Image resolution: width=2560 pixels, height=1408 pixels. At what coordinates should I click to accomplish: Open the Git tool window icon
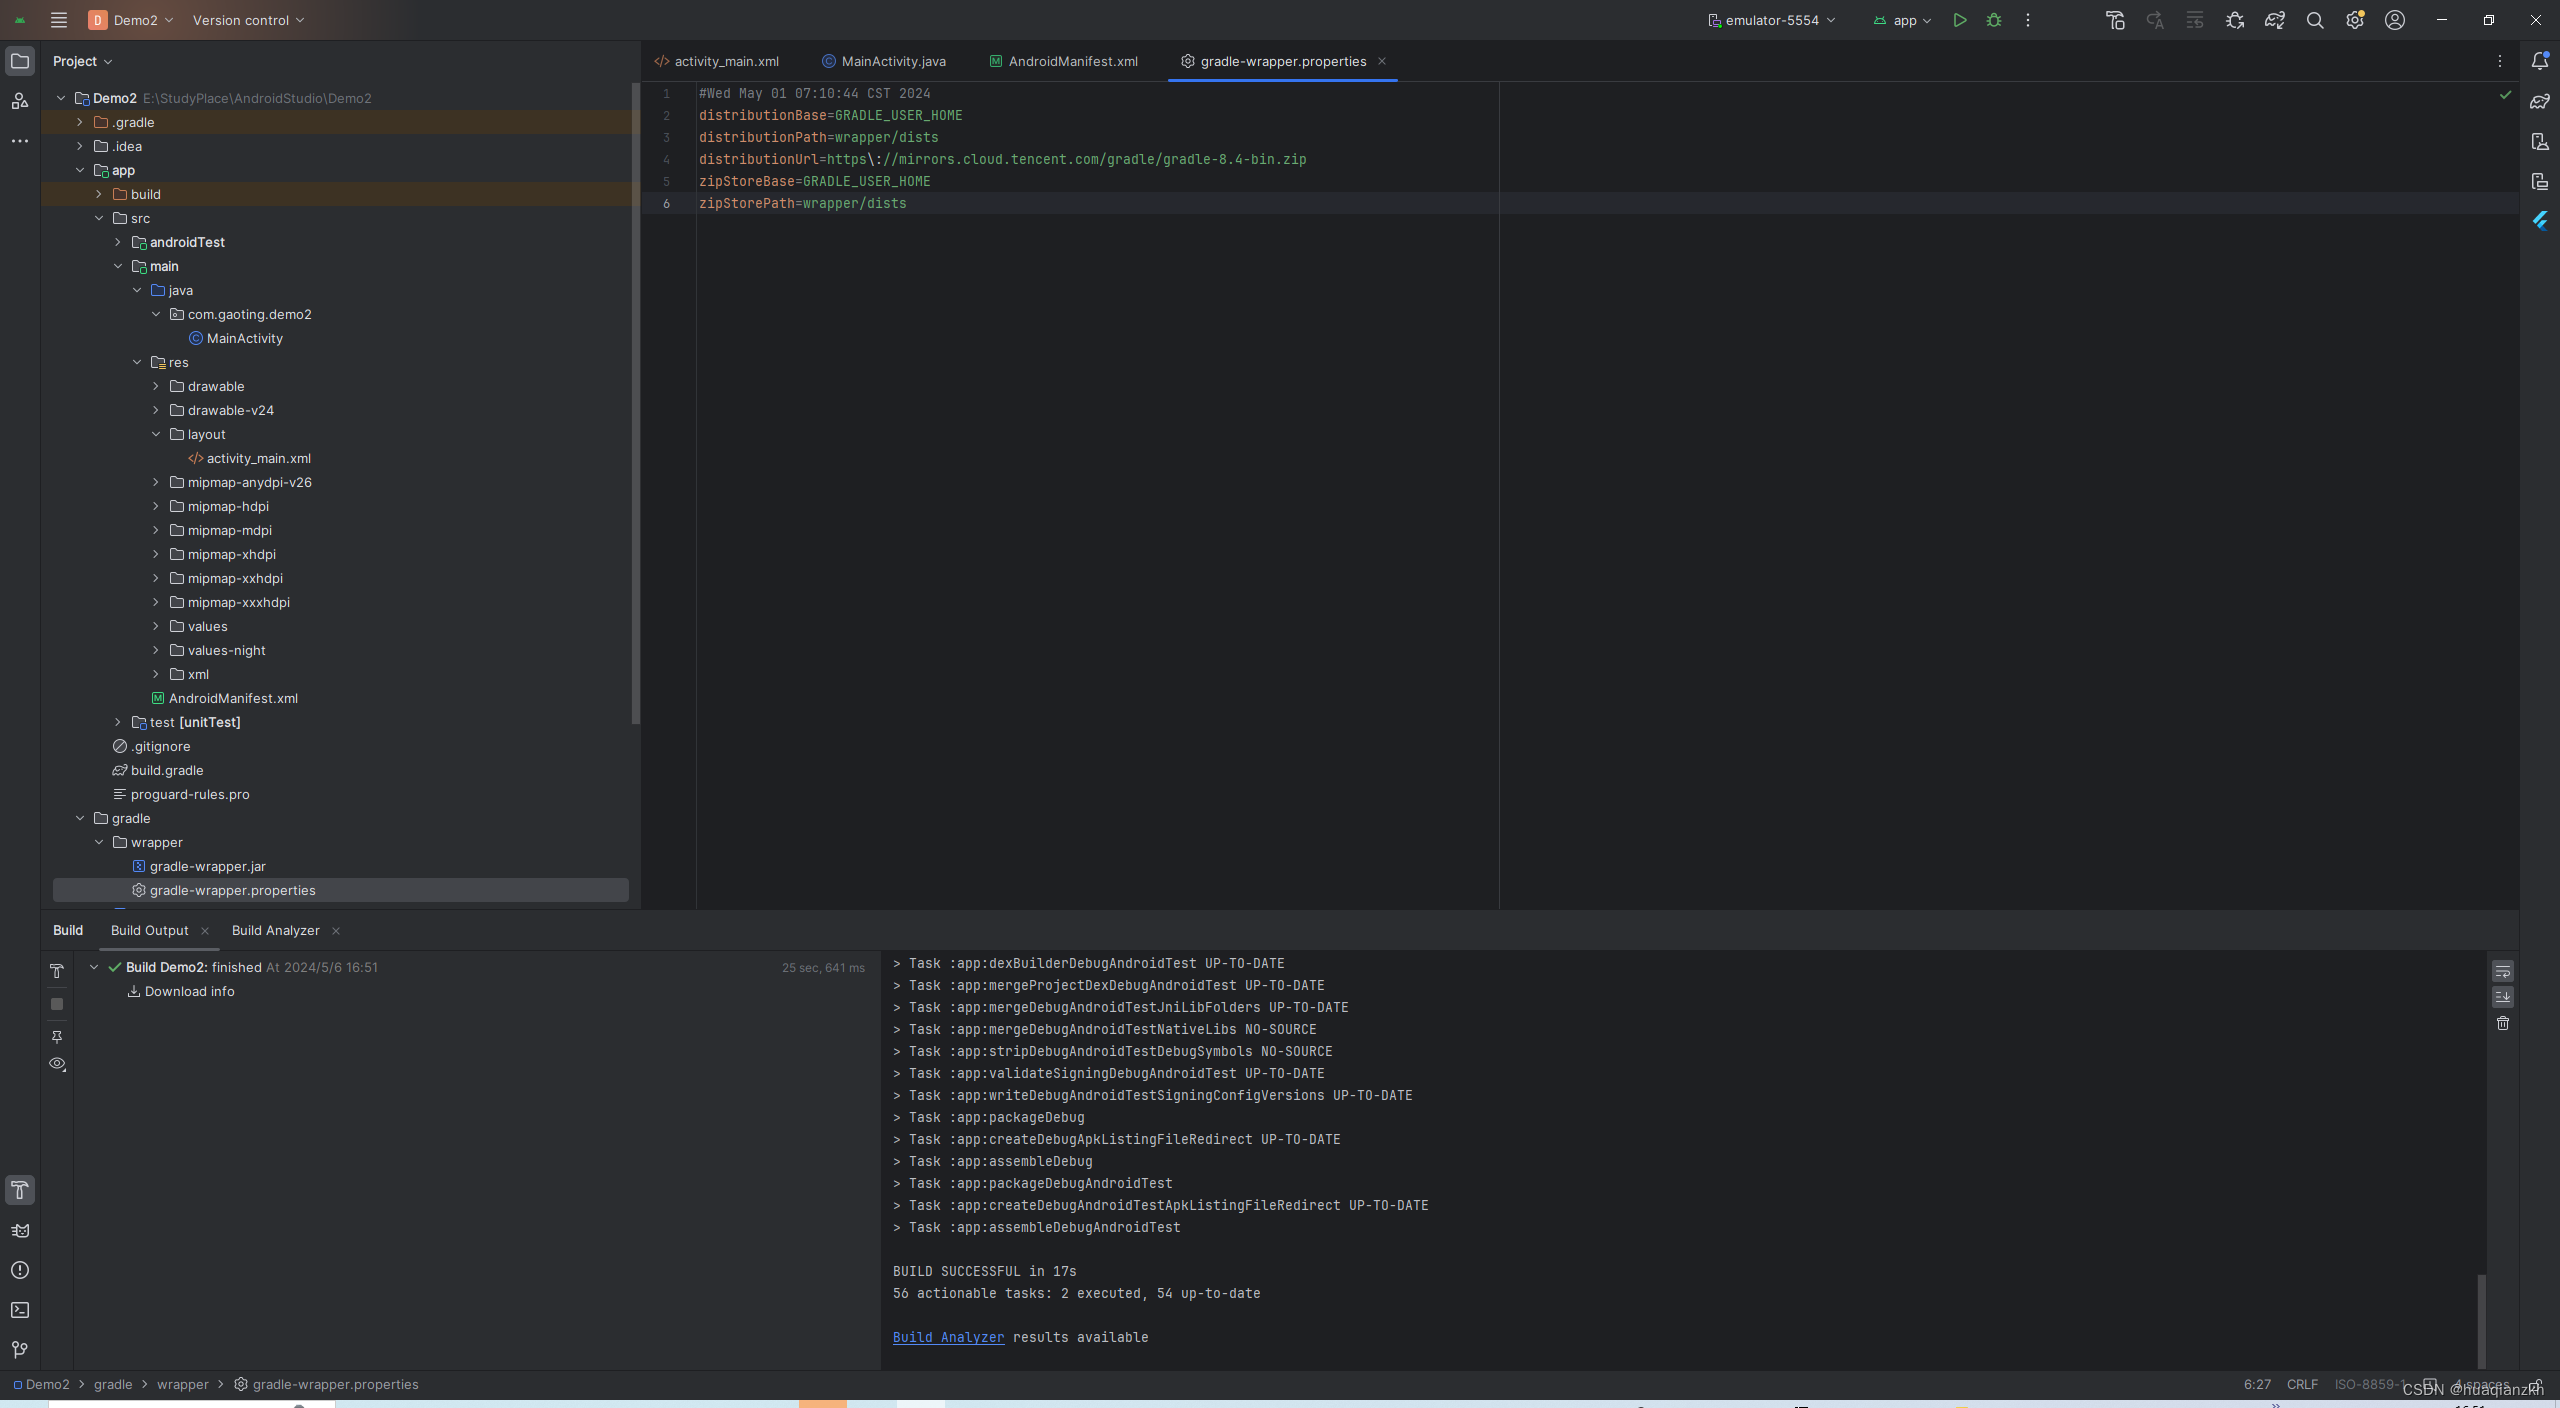[x=20, y=1350]
